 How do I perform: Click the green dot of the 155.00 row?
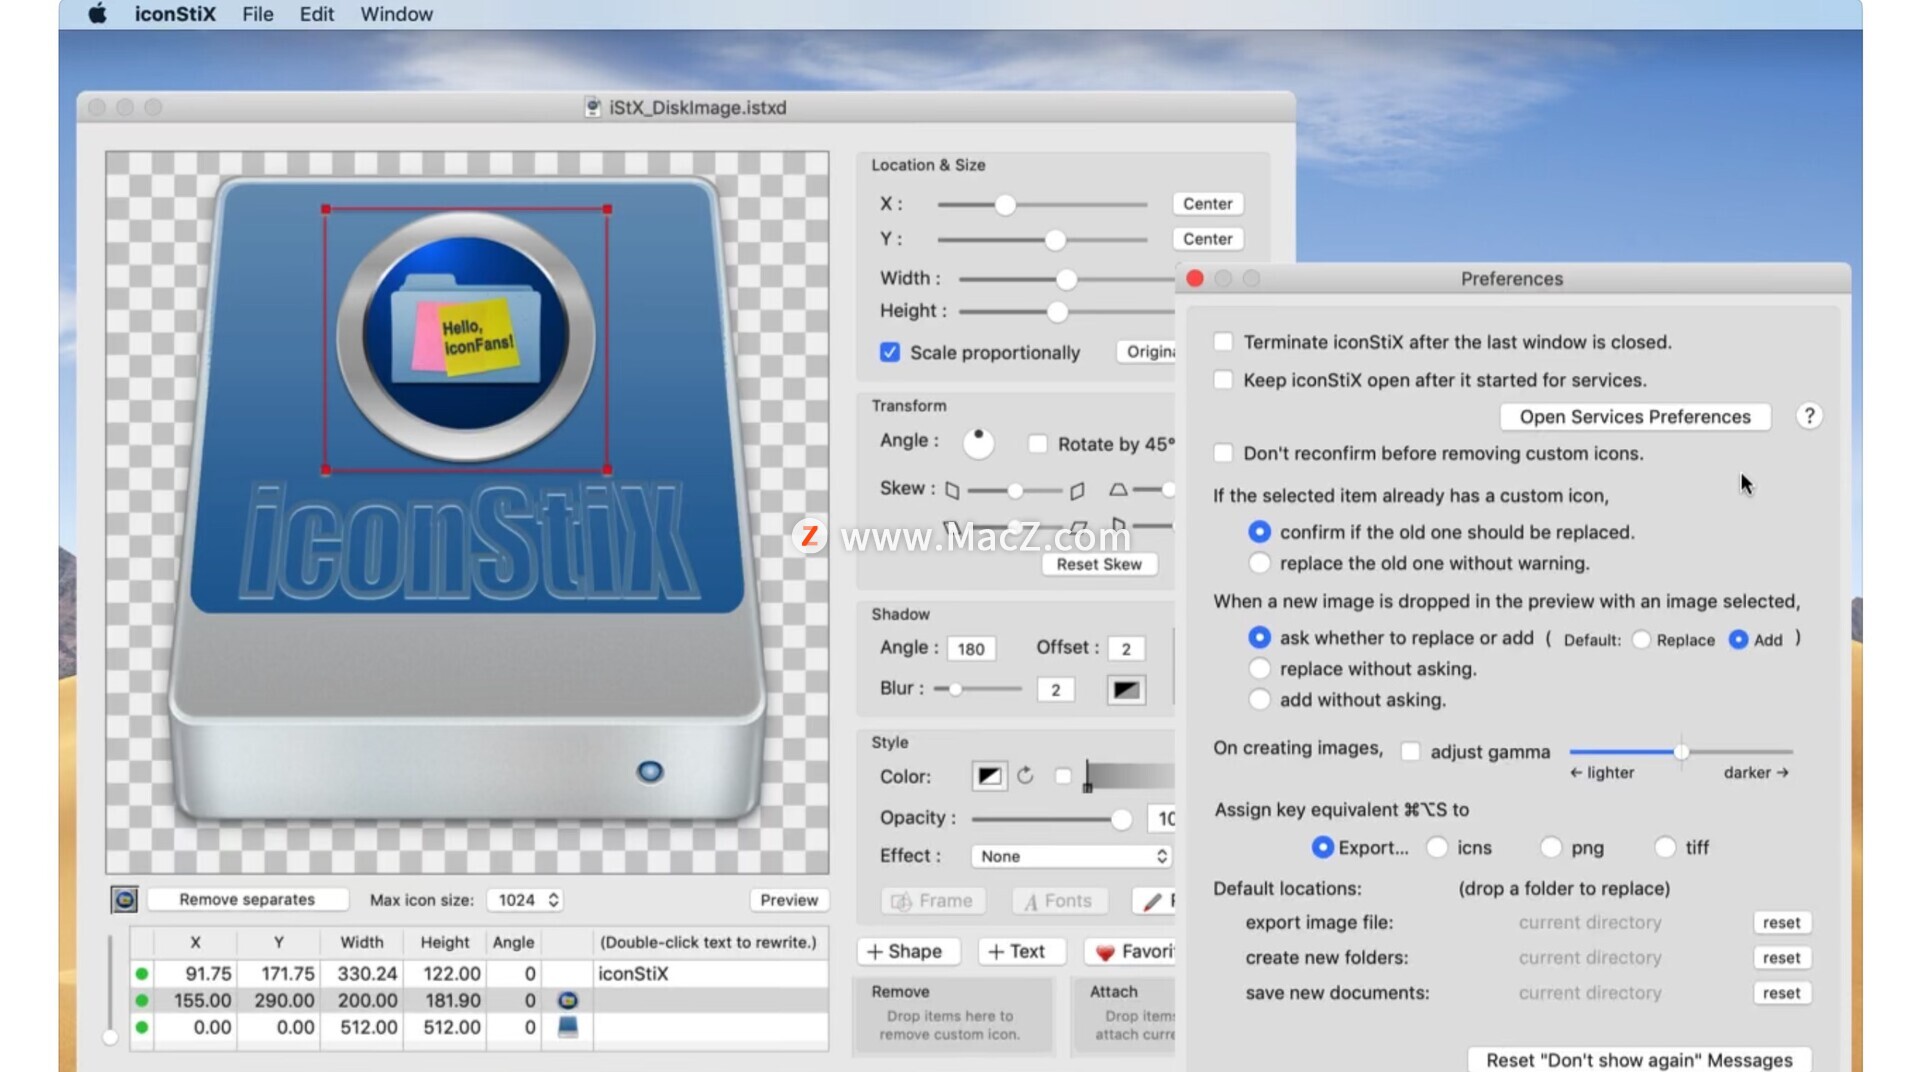coord(142,1000)
